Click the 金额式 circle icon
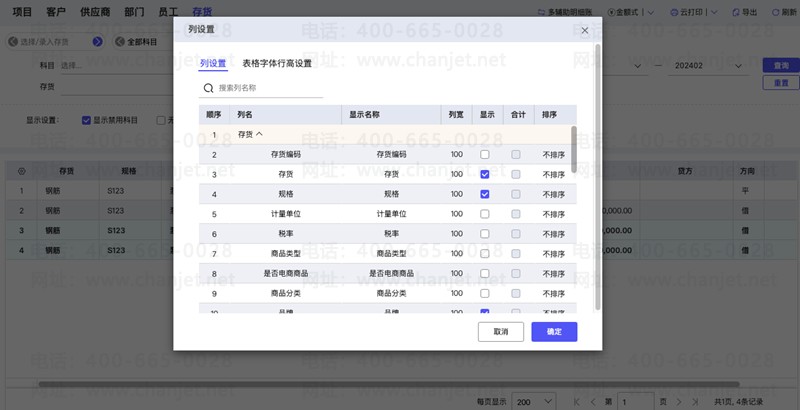The image size is (800, 410). [612, 12]
